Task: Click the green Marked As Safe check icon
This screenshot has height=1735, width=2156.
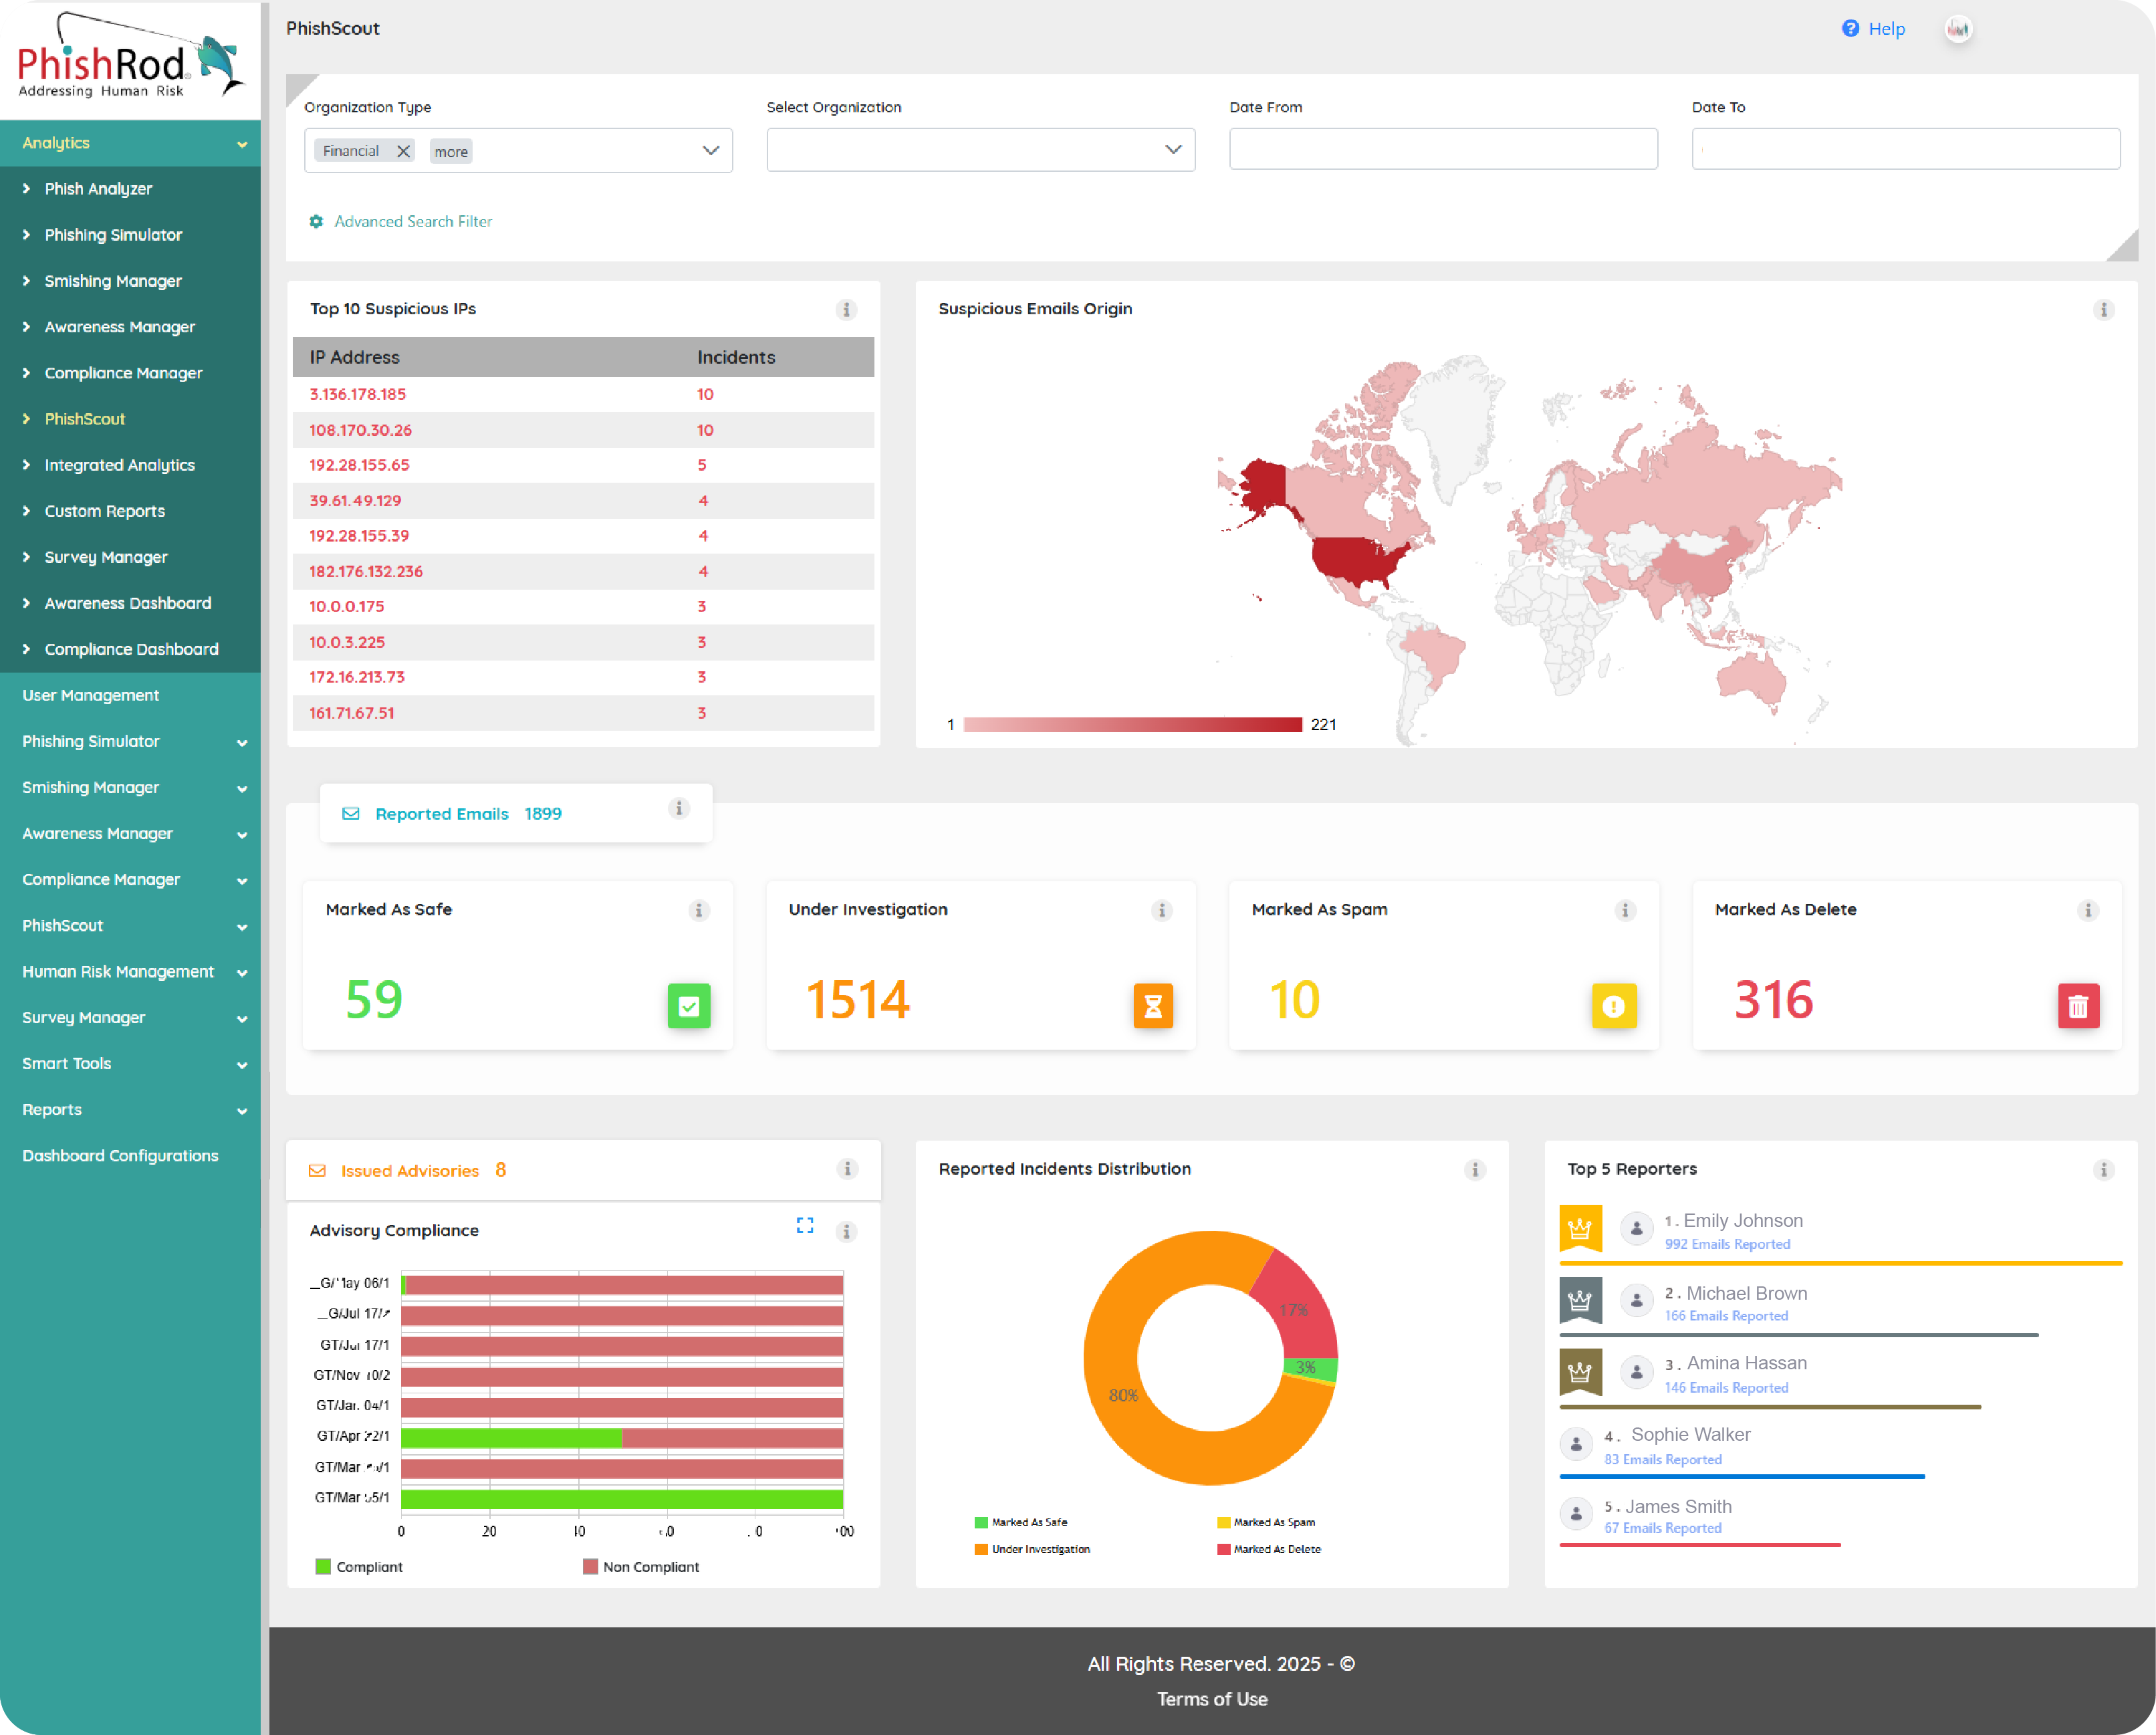Action: (x=688, y=1005)
